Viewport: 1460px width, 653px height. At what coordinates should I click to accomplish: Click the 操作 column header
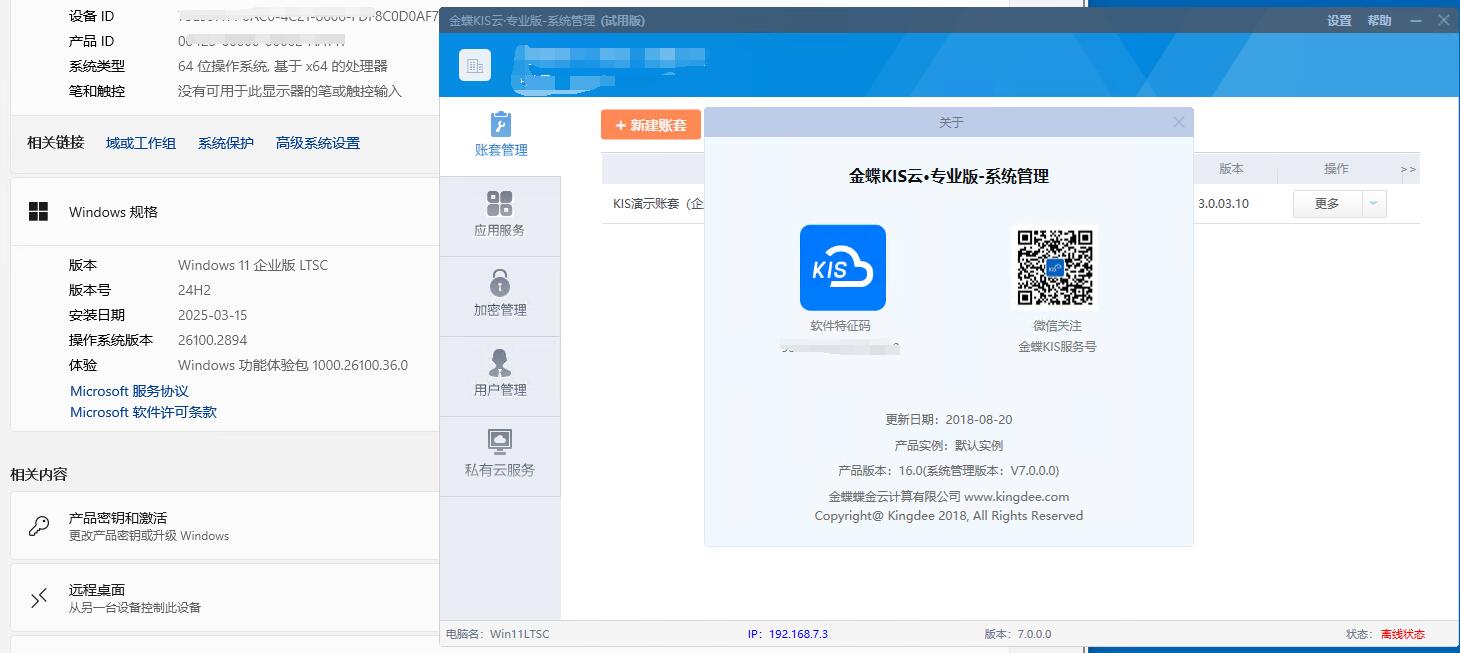1336,169
